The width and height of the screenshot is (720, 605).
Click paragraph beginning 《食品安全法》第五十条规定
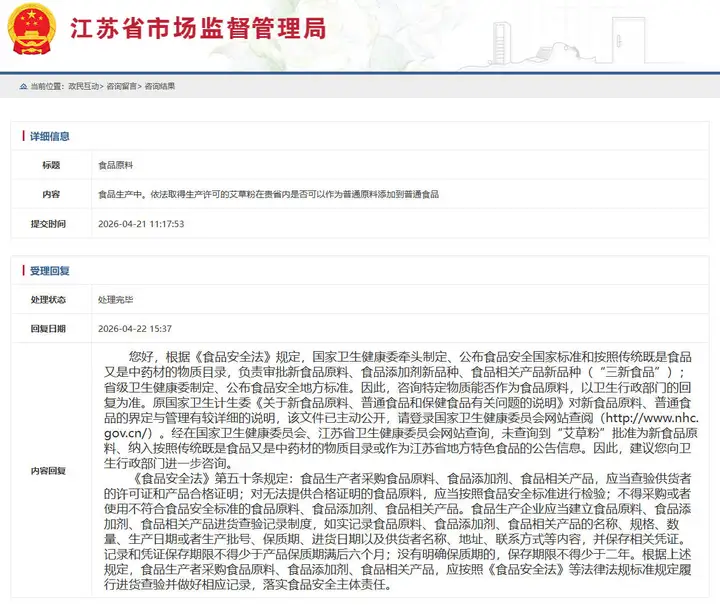(x=398, y=532)
